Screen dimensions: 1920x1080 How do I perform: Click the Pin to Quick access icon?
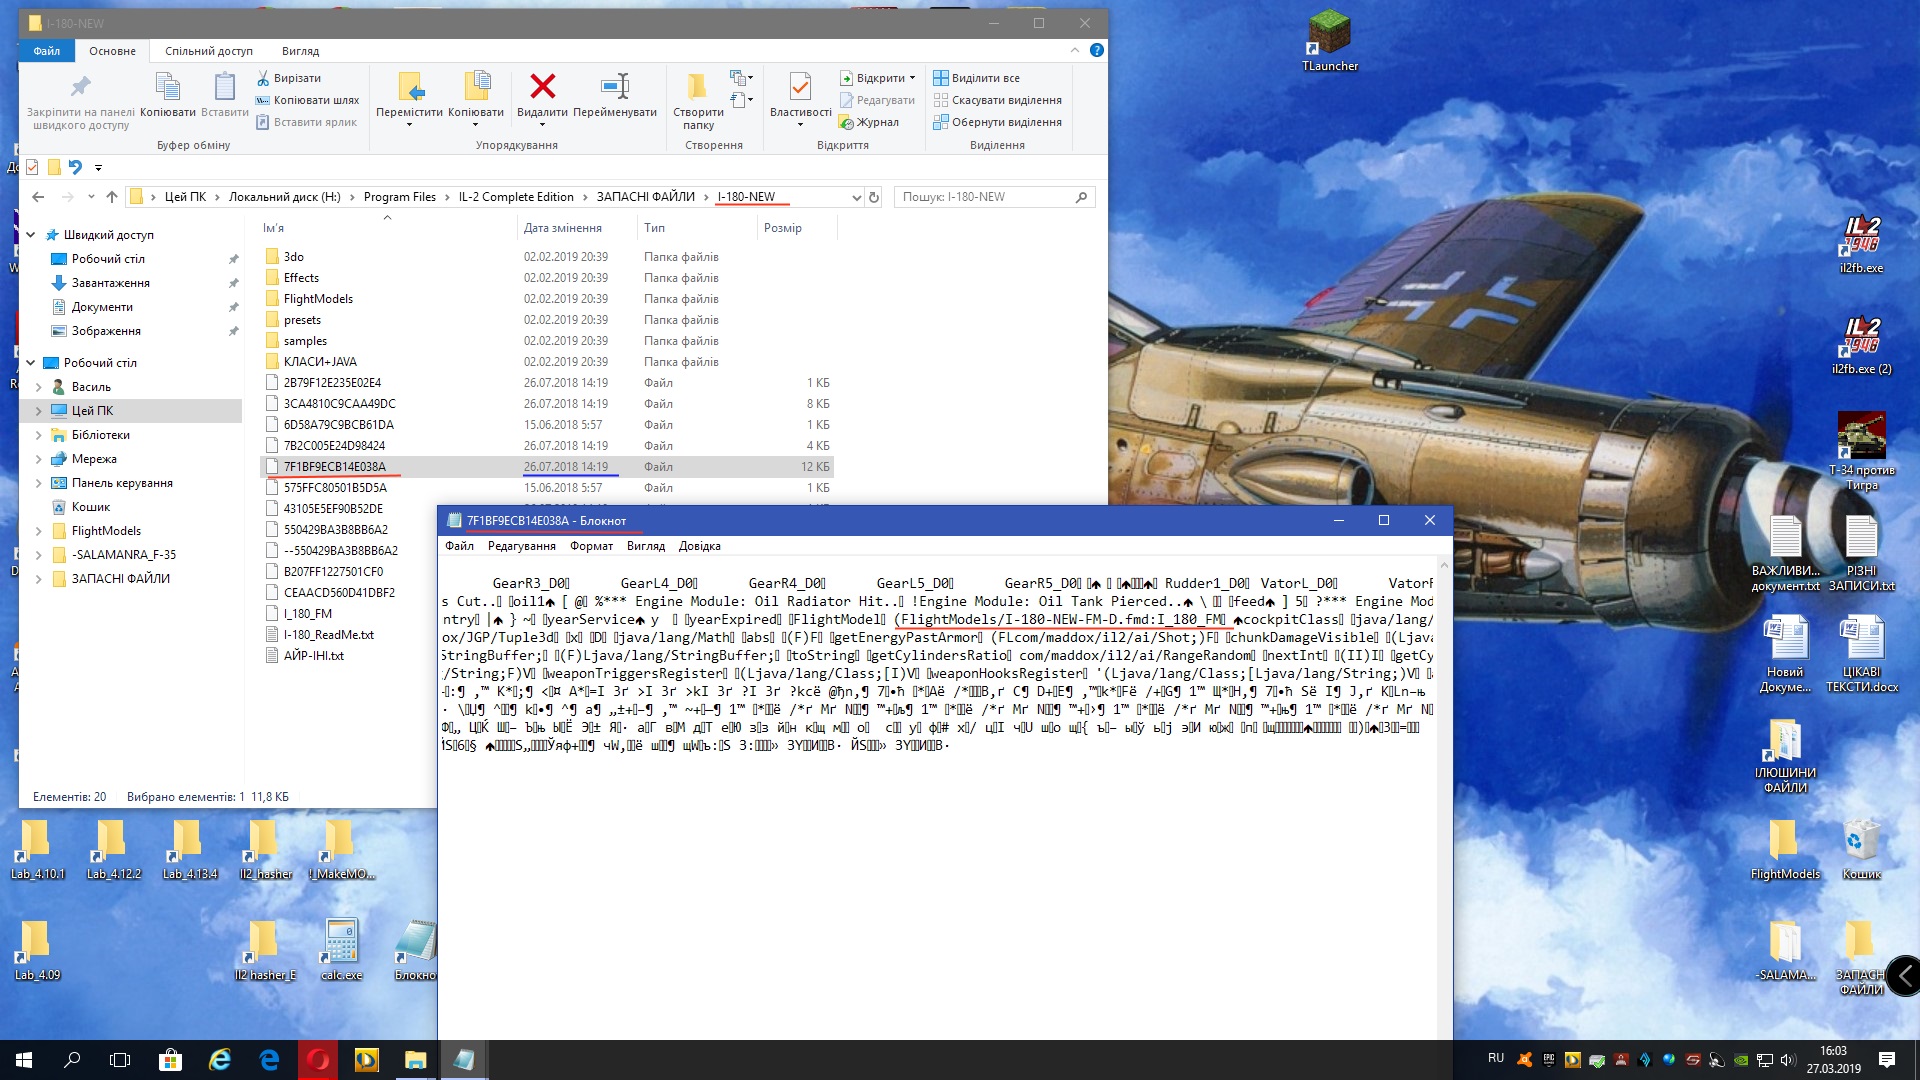[x=80, y=87]
